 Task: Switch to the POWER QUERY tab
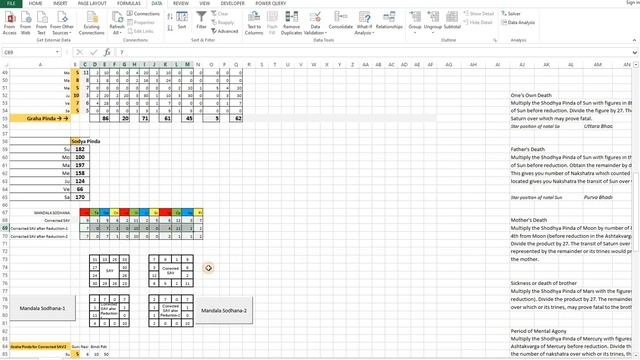(x=271, y=3)
